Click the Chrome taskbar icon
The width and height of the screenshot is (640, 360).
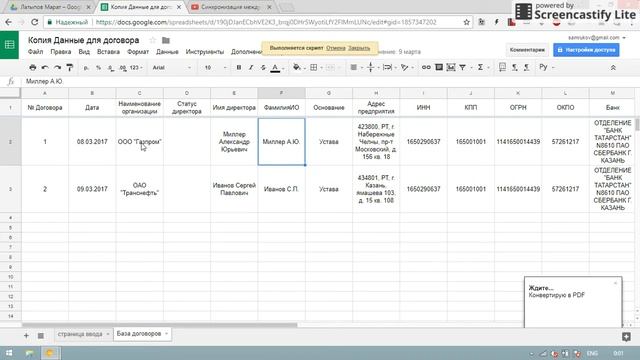50,353
